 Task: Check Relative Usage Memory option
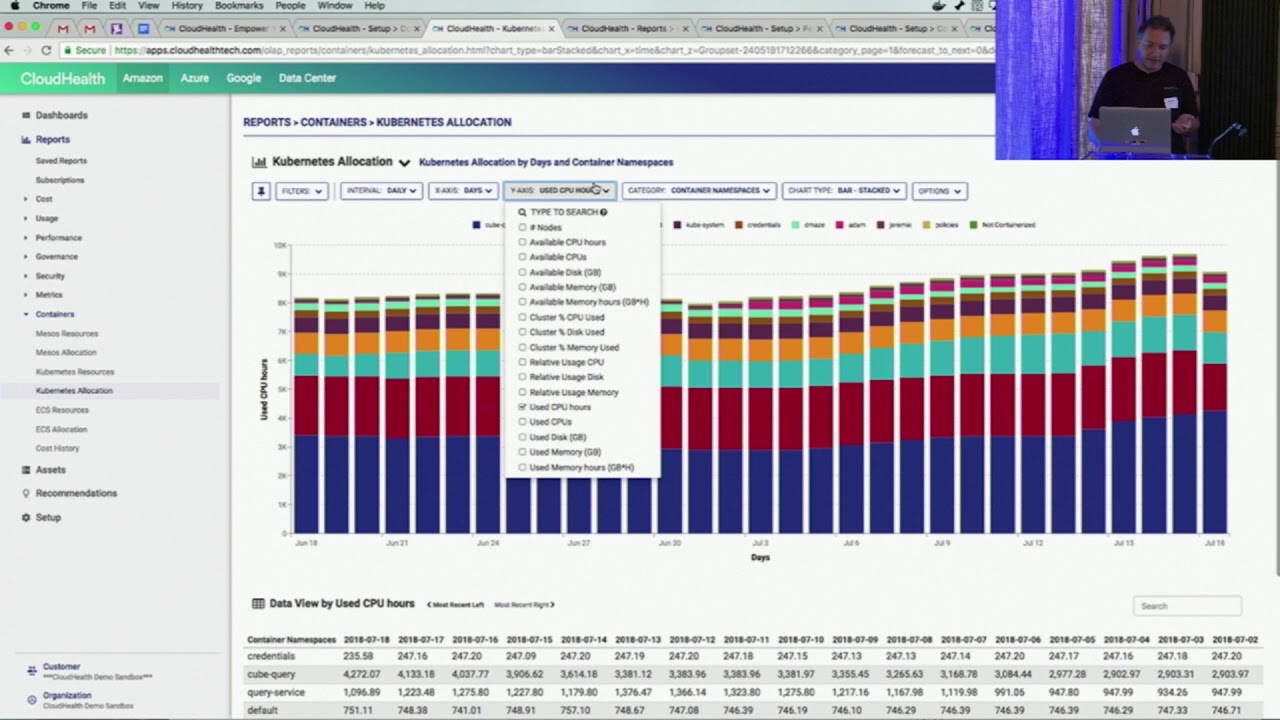click(522, 392)
